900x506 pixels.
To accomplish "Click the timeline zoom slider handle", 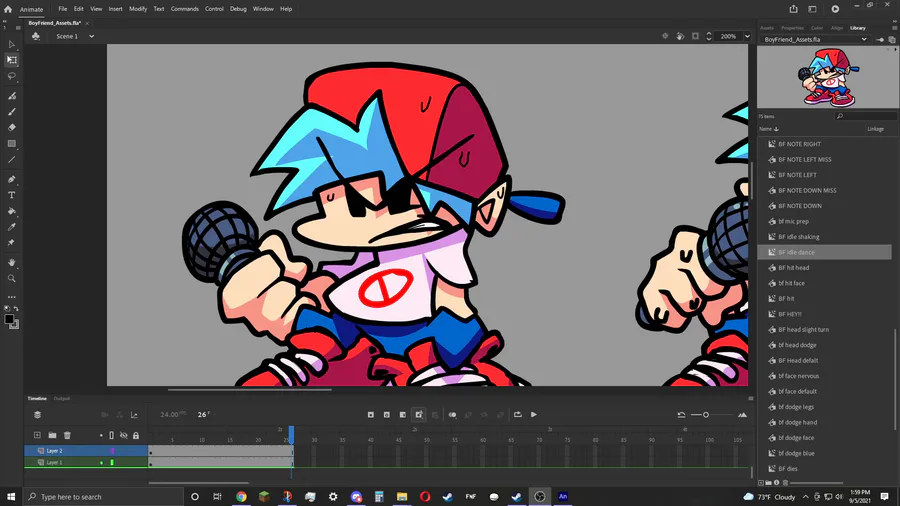I will [706, 415].
